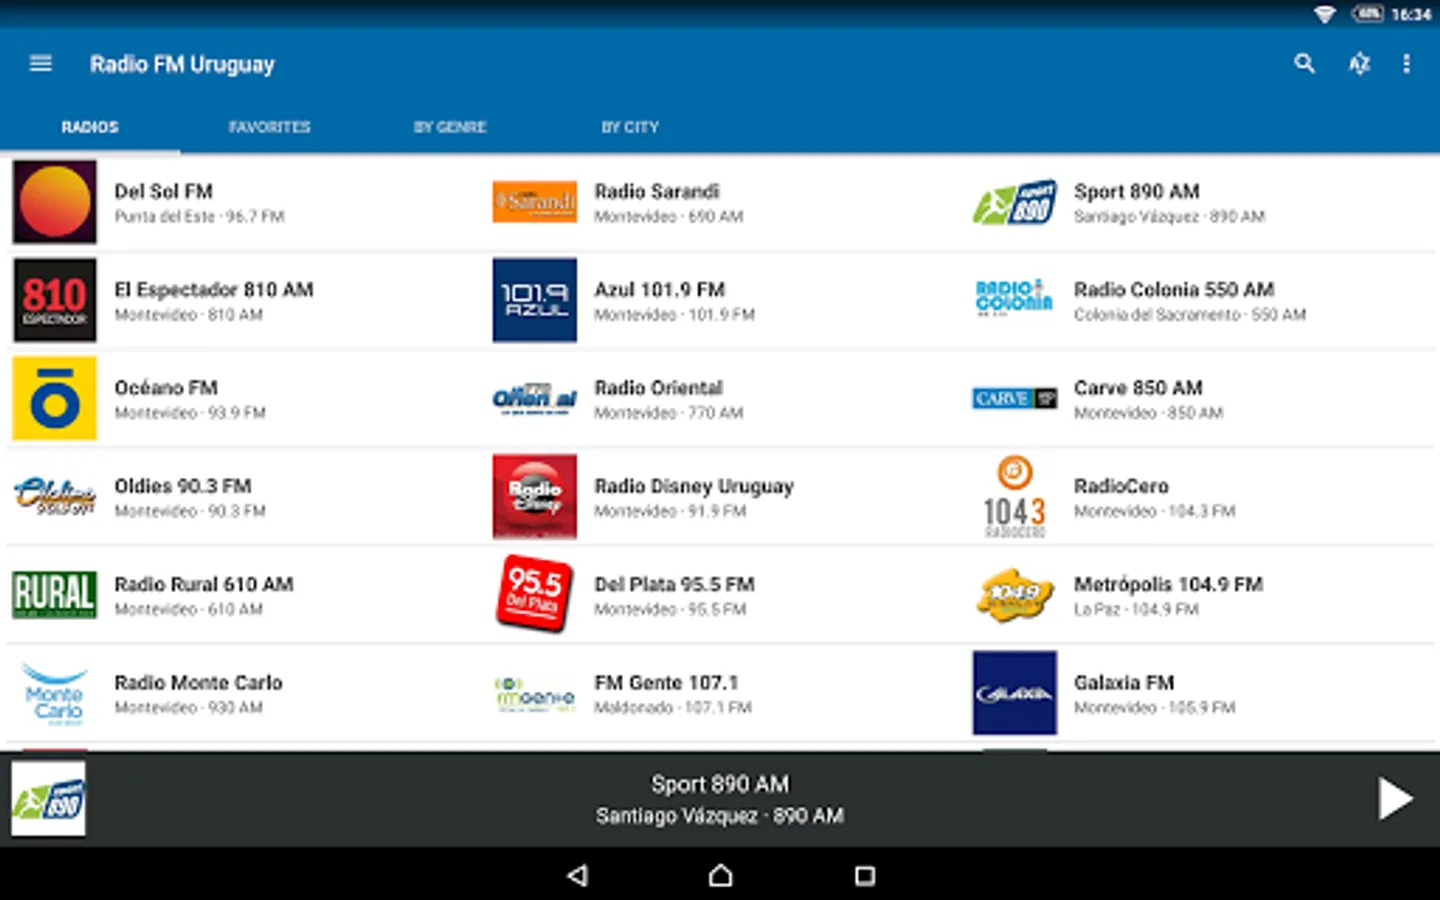This screenshot has height=900, width=1440.
Task: Tap the Del Plata 95.5 logo
Action: [535, 594]
